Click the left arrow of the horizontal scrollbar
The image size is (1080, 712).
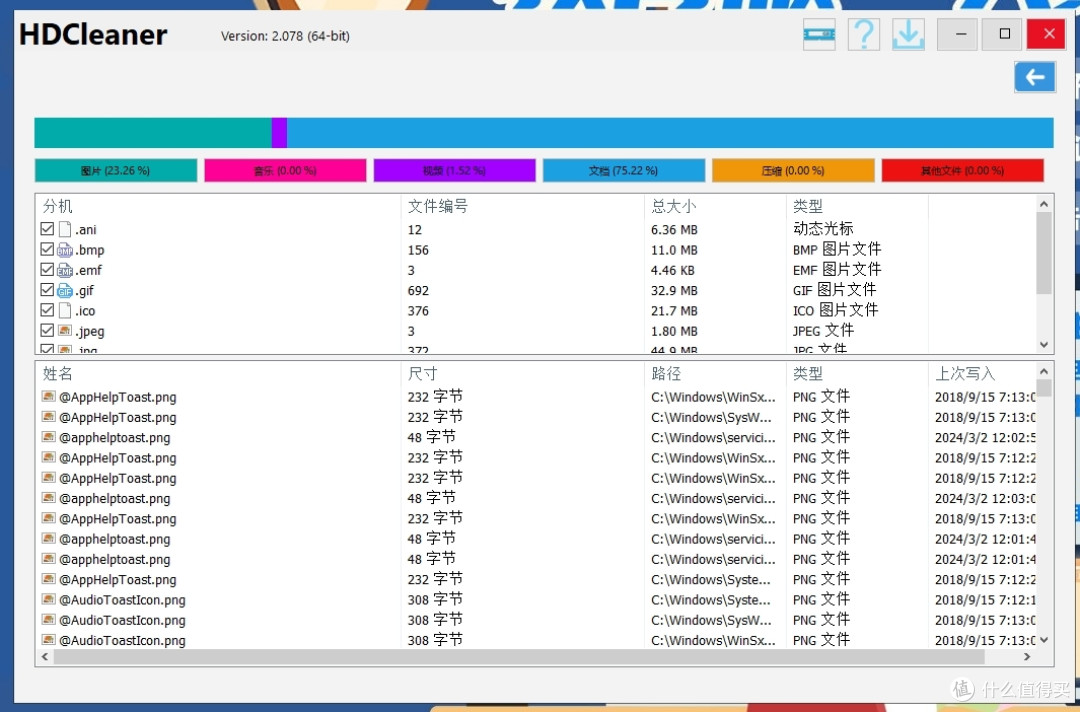click(x=44, y=657)
